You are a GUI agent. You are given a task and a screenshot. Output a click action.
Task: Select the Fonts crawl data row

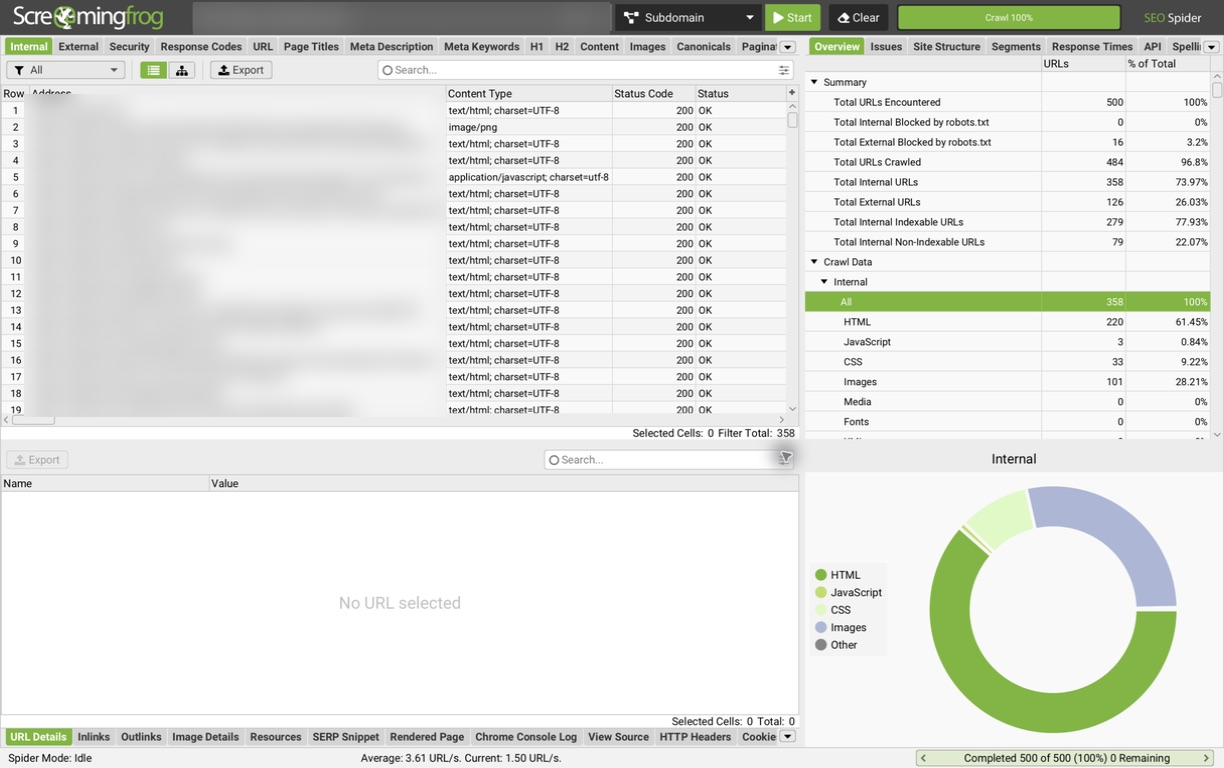1007,422
